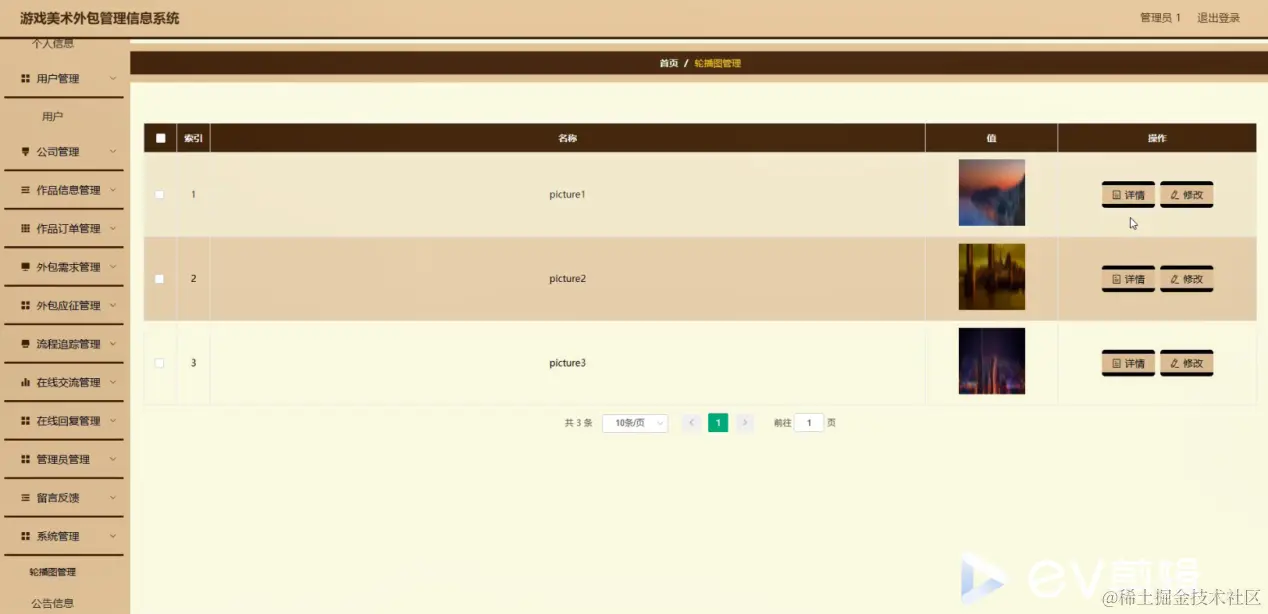
Task: Open the 用户 submenu item
Action: (53, 117)
